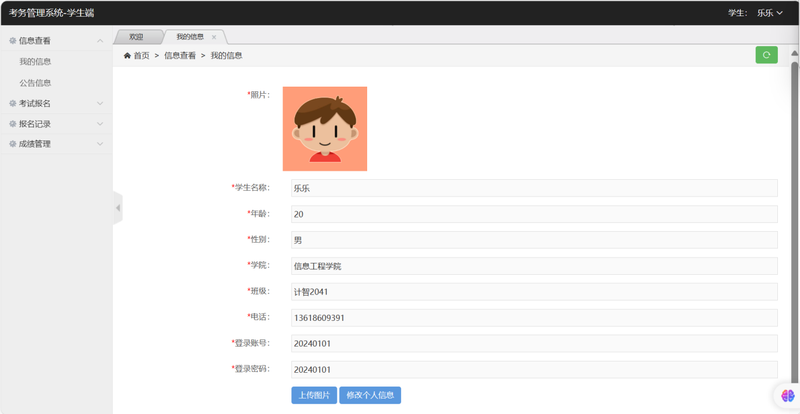Click the 年龄 input field
Screen dimensions: 800x414
tap(534, 214)
